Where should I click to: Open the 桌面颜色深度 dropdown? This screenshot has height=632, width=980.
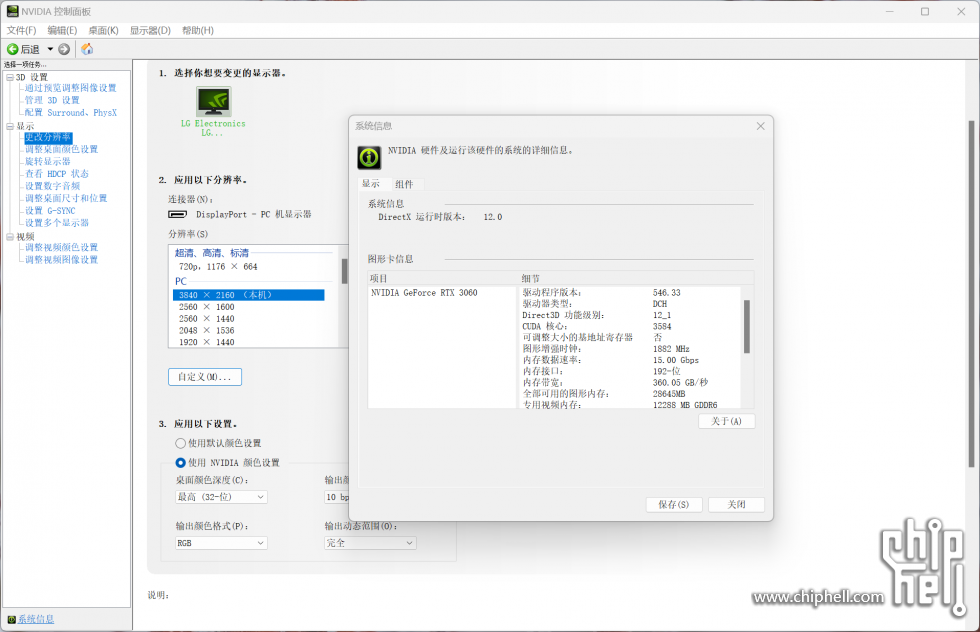coord(221,497)
